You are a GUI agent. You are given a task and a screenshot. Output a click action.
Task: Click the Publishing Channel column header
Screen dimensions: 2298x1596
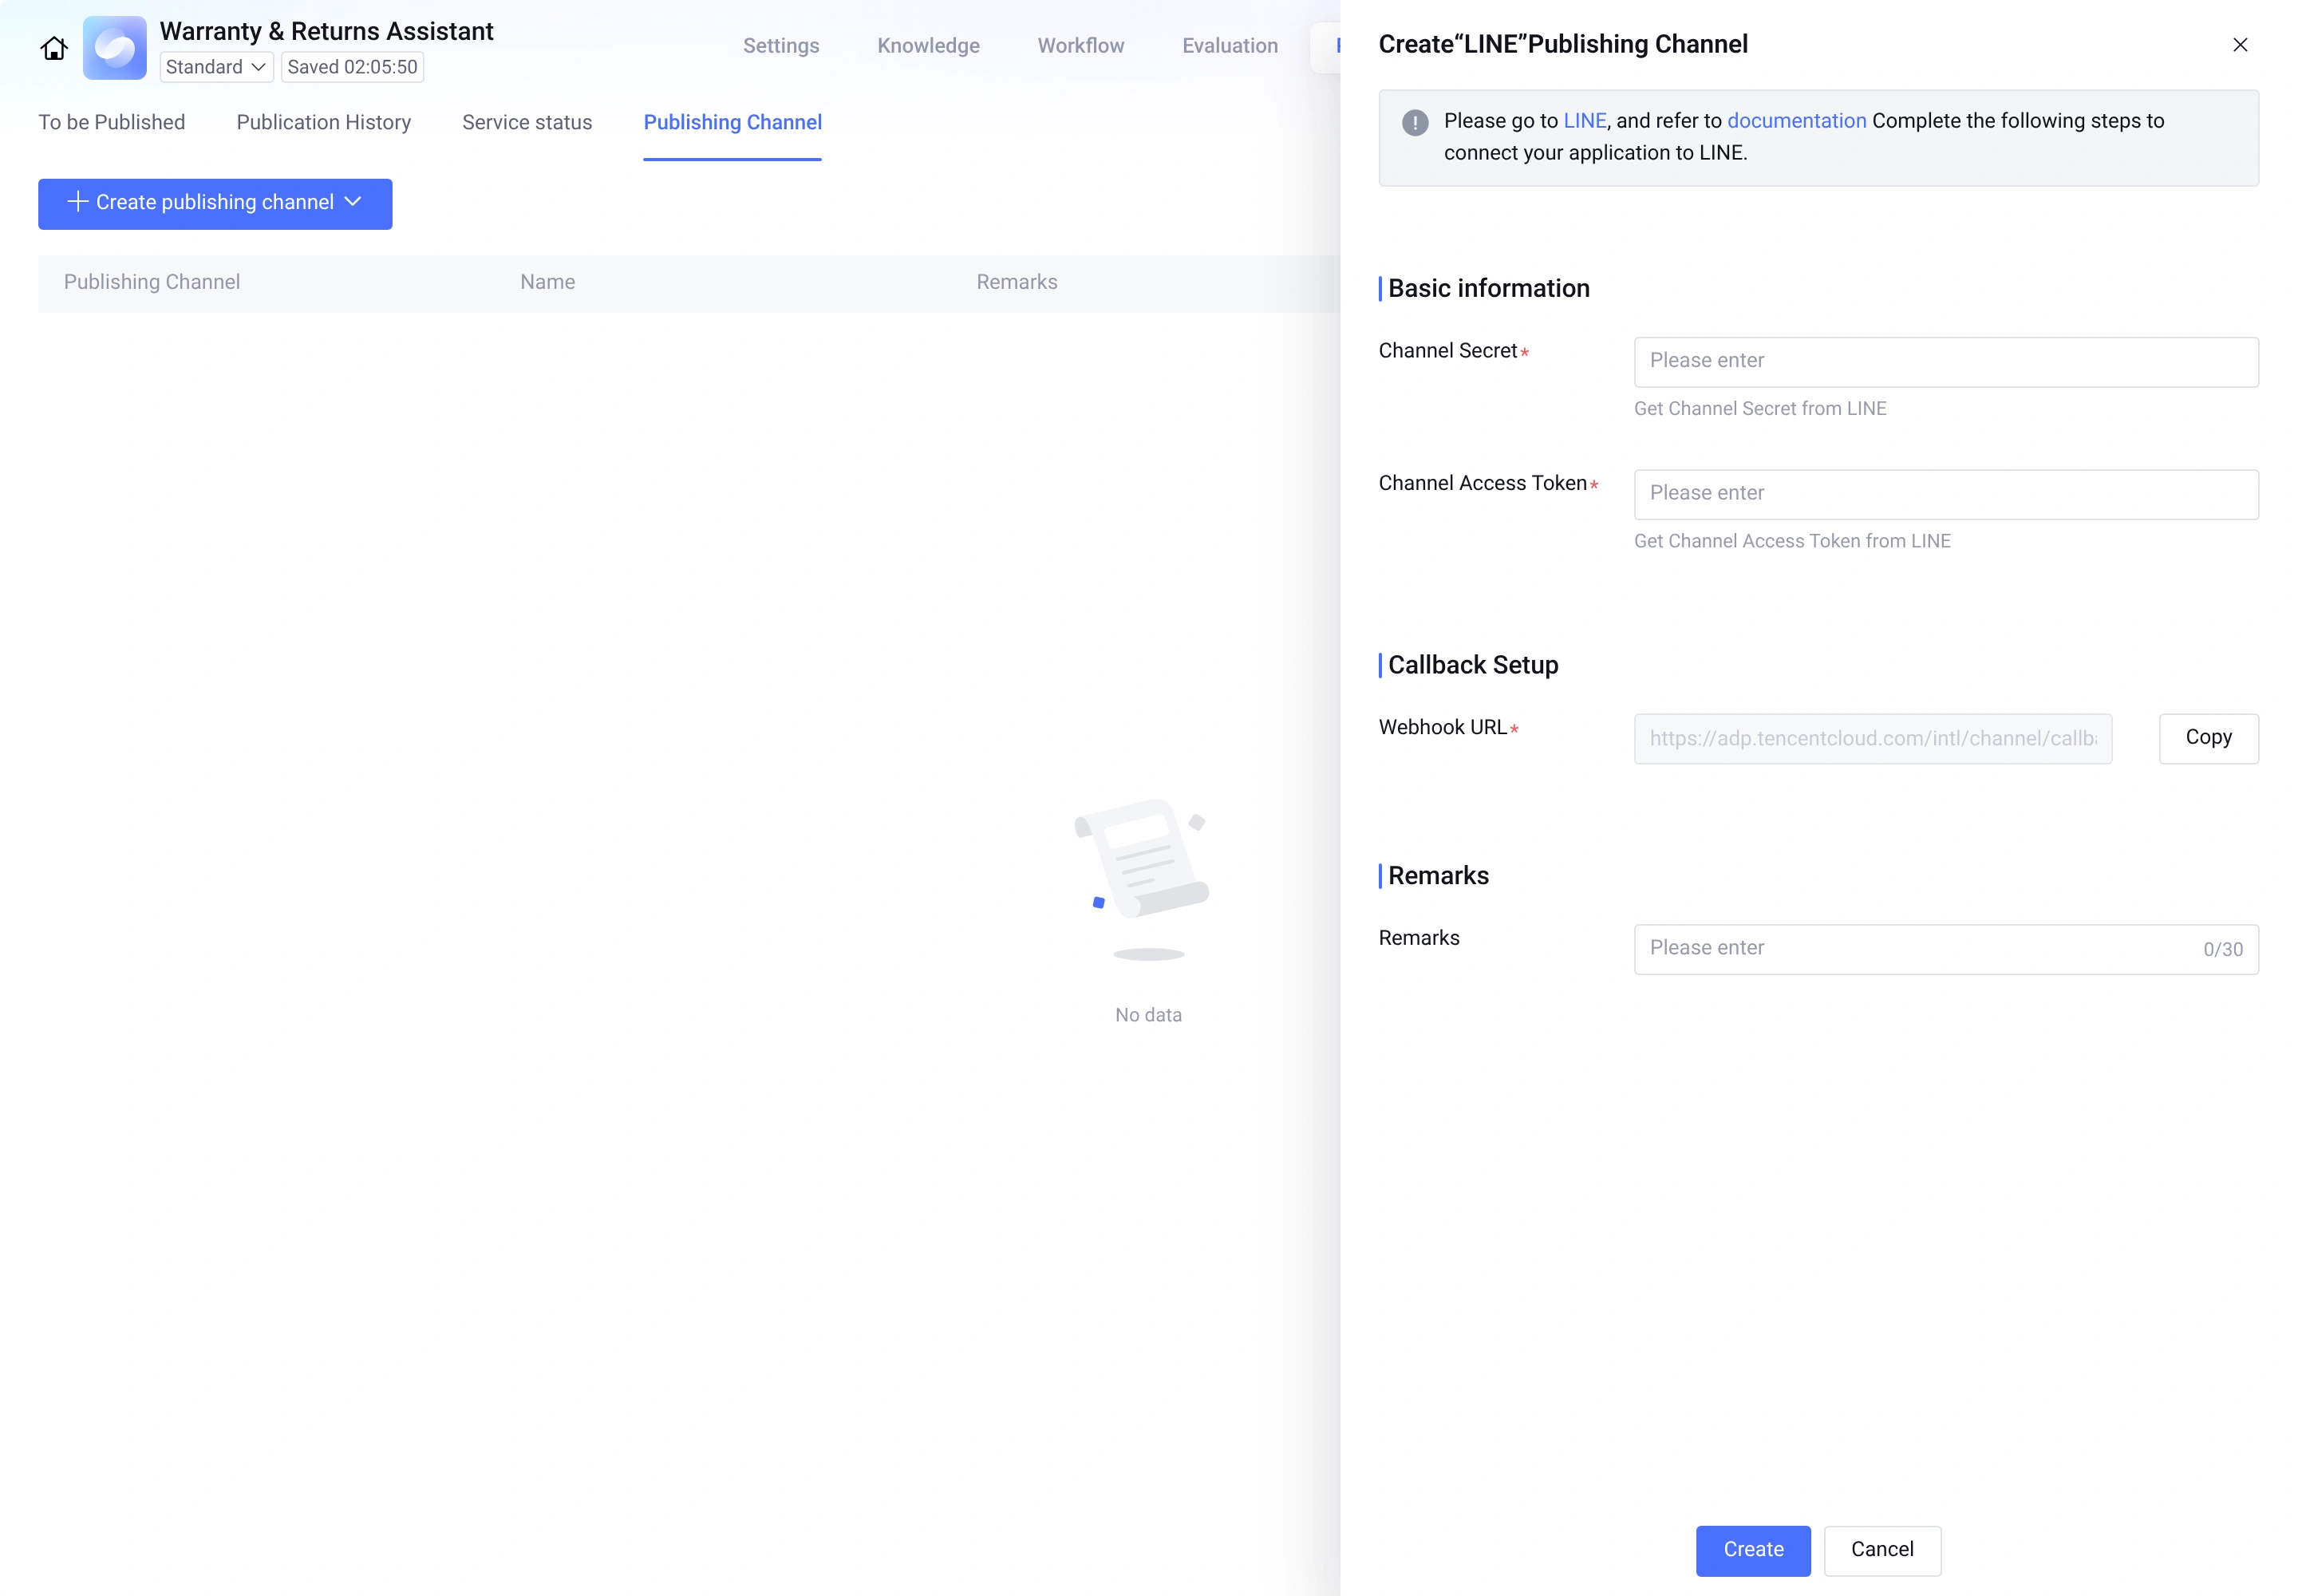152,282
